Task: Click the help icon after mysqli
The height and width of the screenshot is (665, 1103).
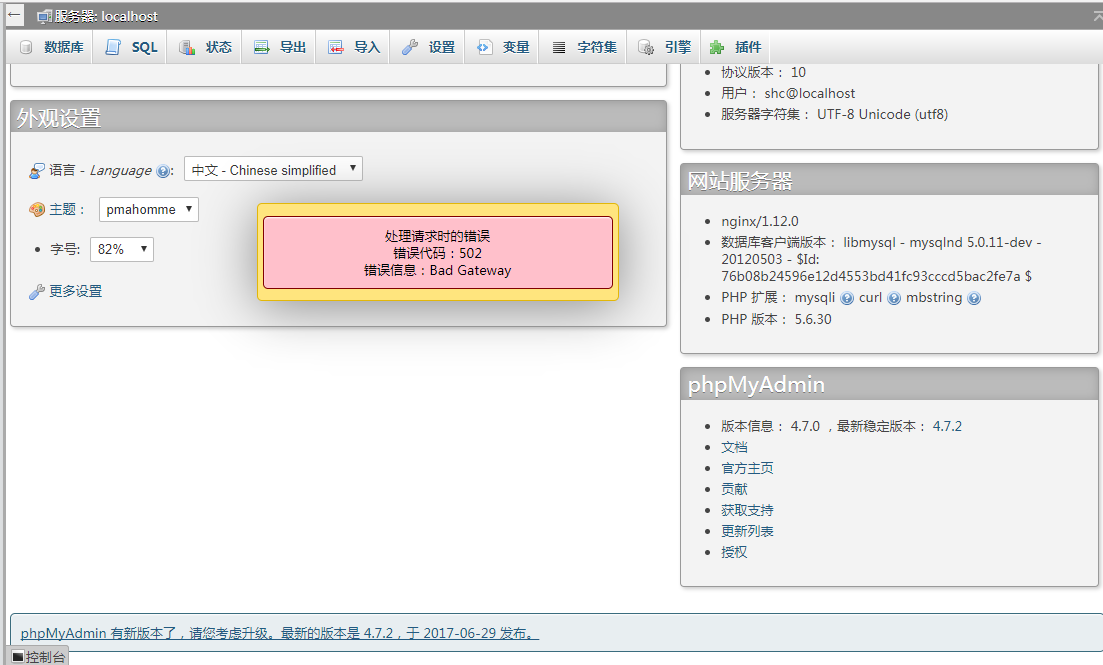Action: [x=847, y=298]
